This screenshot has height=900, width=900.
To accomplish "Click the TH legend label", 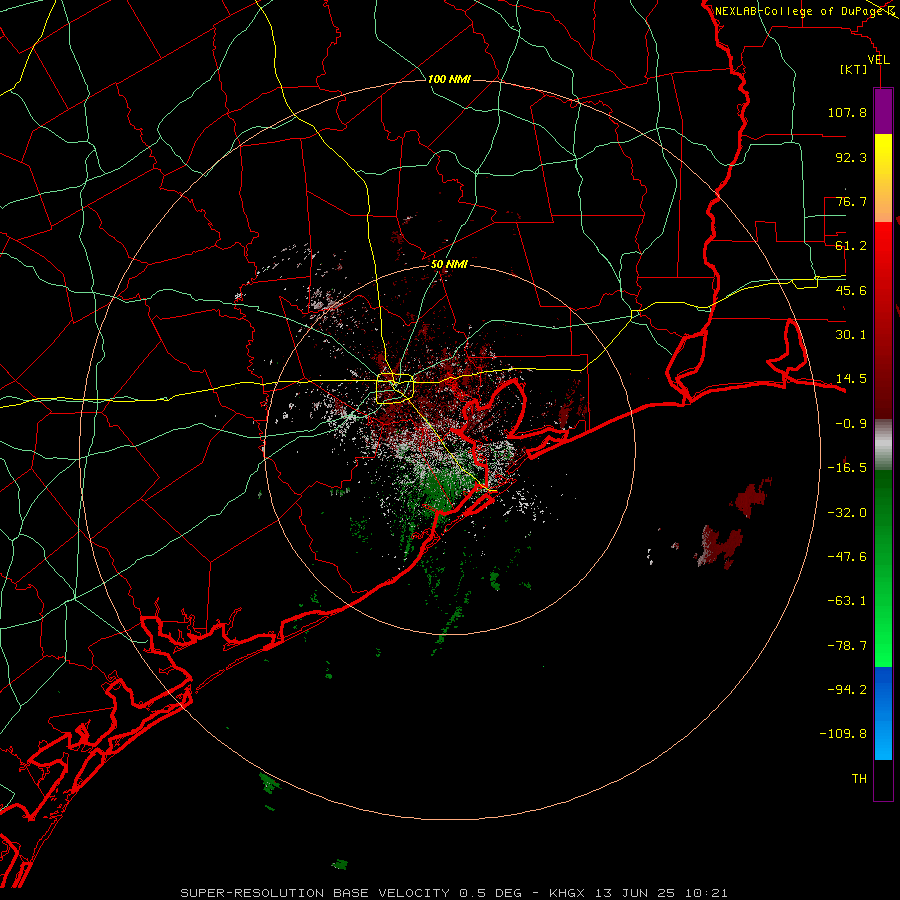I will click(859, 779).
